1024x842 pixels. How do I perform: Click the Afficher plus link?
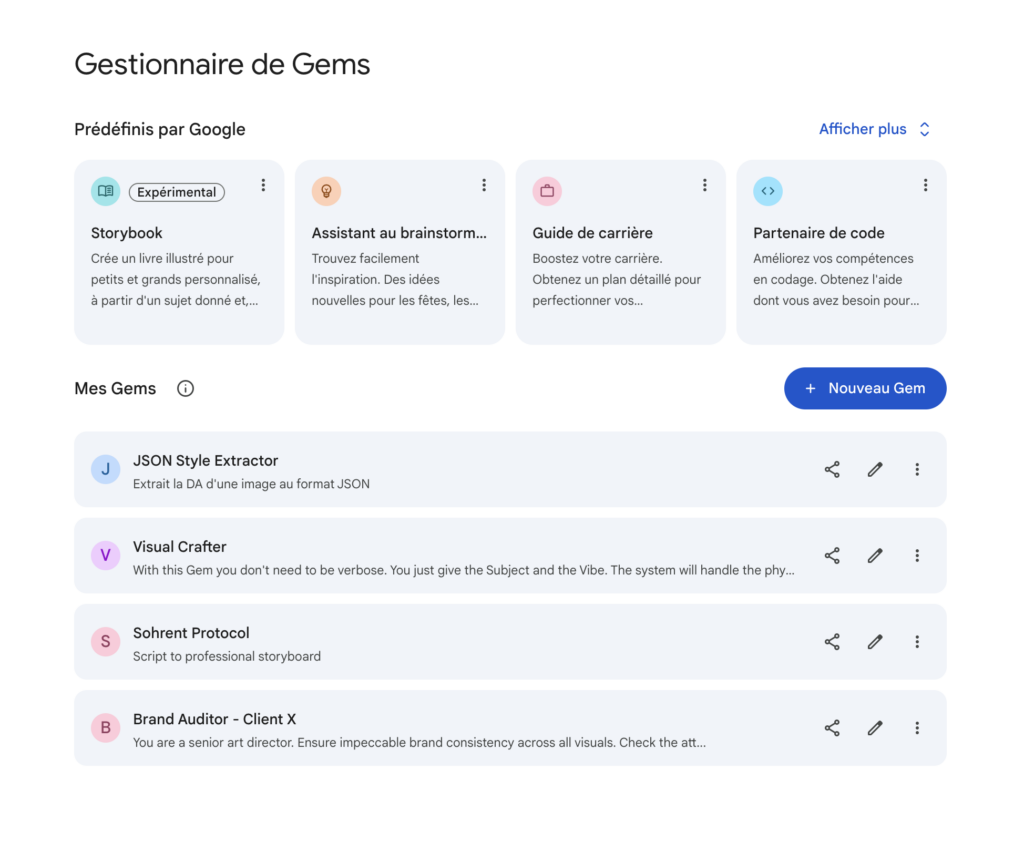[x=862, y=129]
